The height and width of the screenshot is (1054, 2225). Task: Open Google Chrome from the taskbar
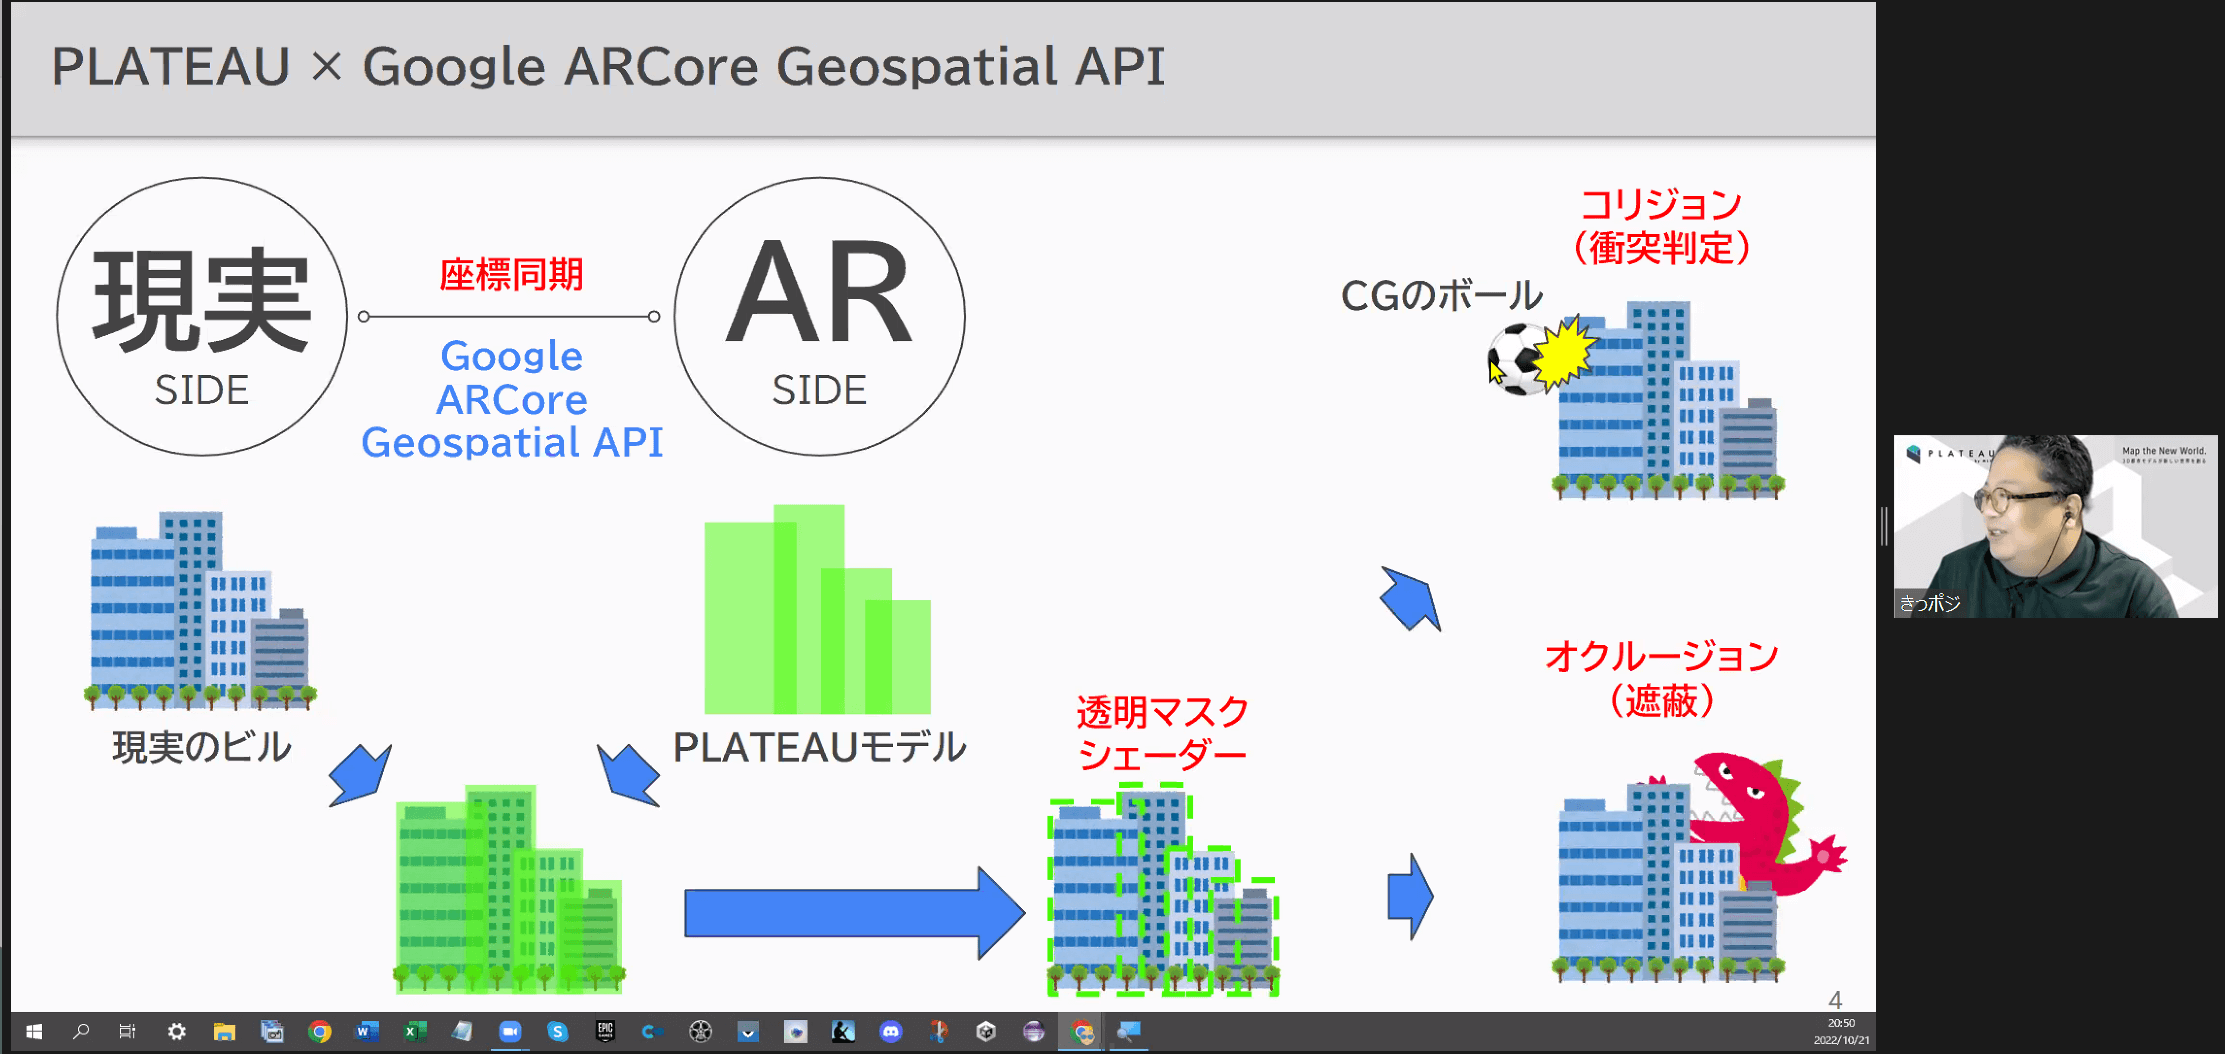(320, 1031)
